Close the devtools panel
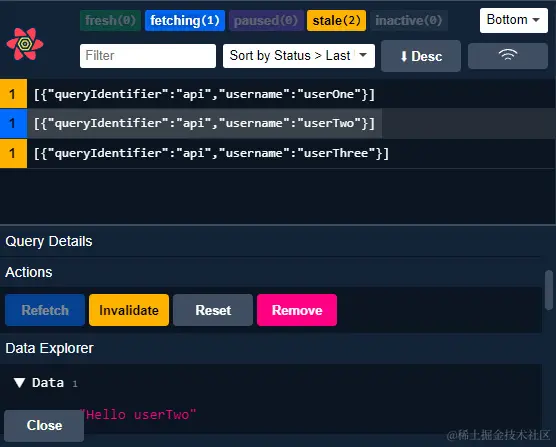The height and width of the screenshot is (447, 556). point(44,425)
